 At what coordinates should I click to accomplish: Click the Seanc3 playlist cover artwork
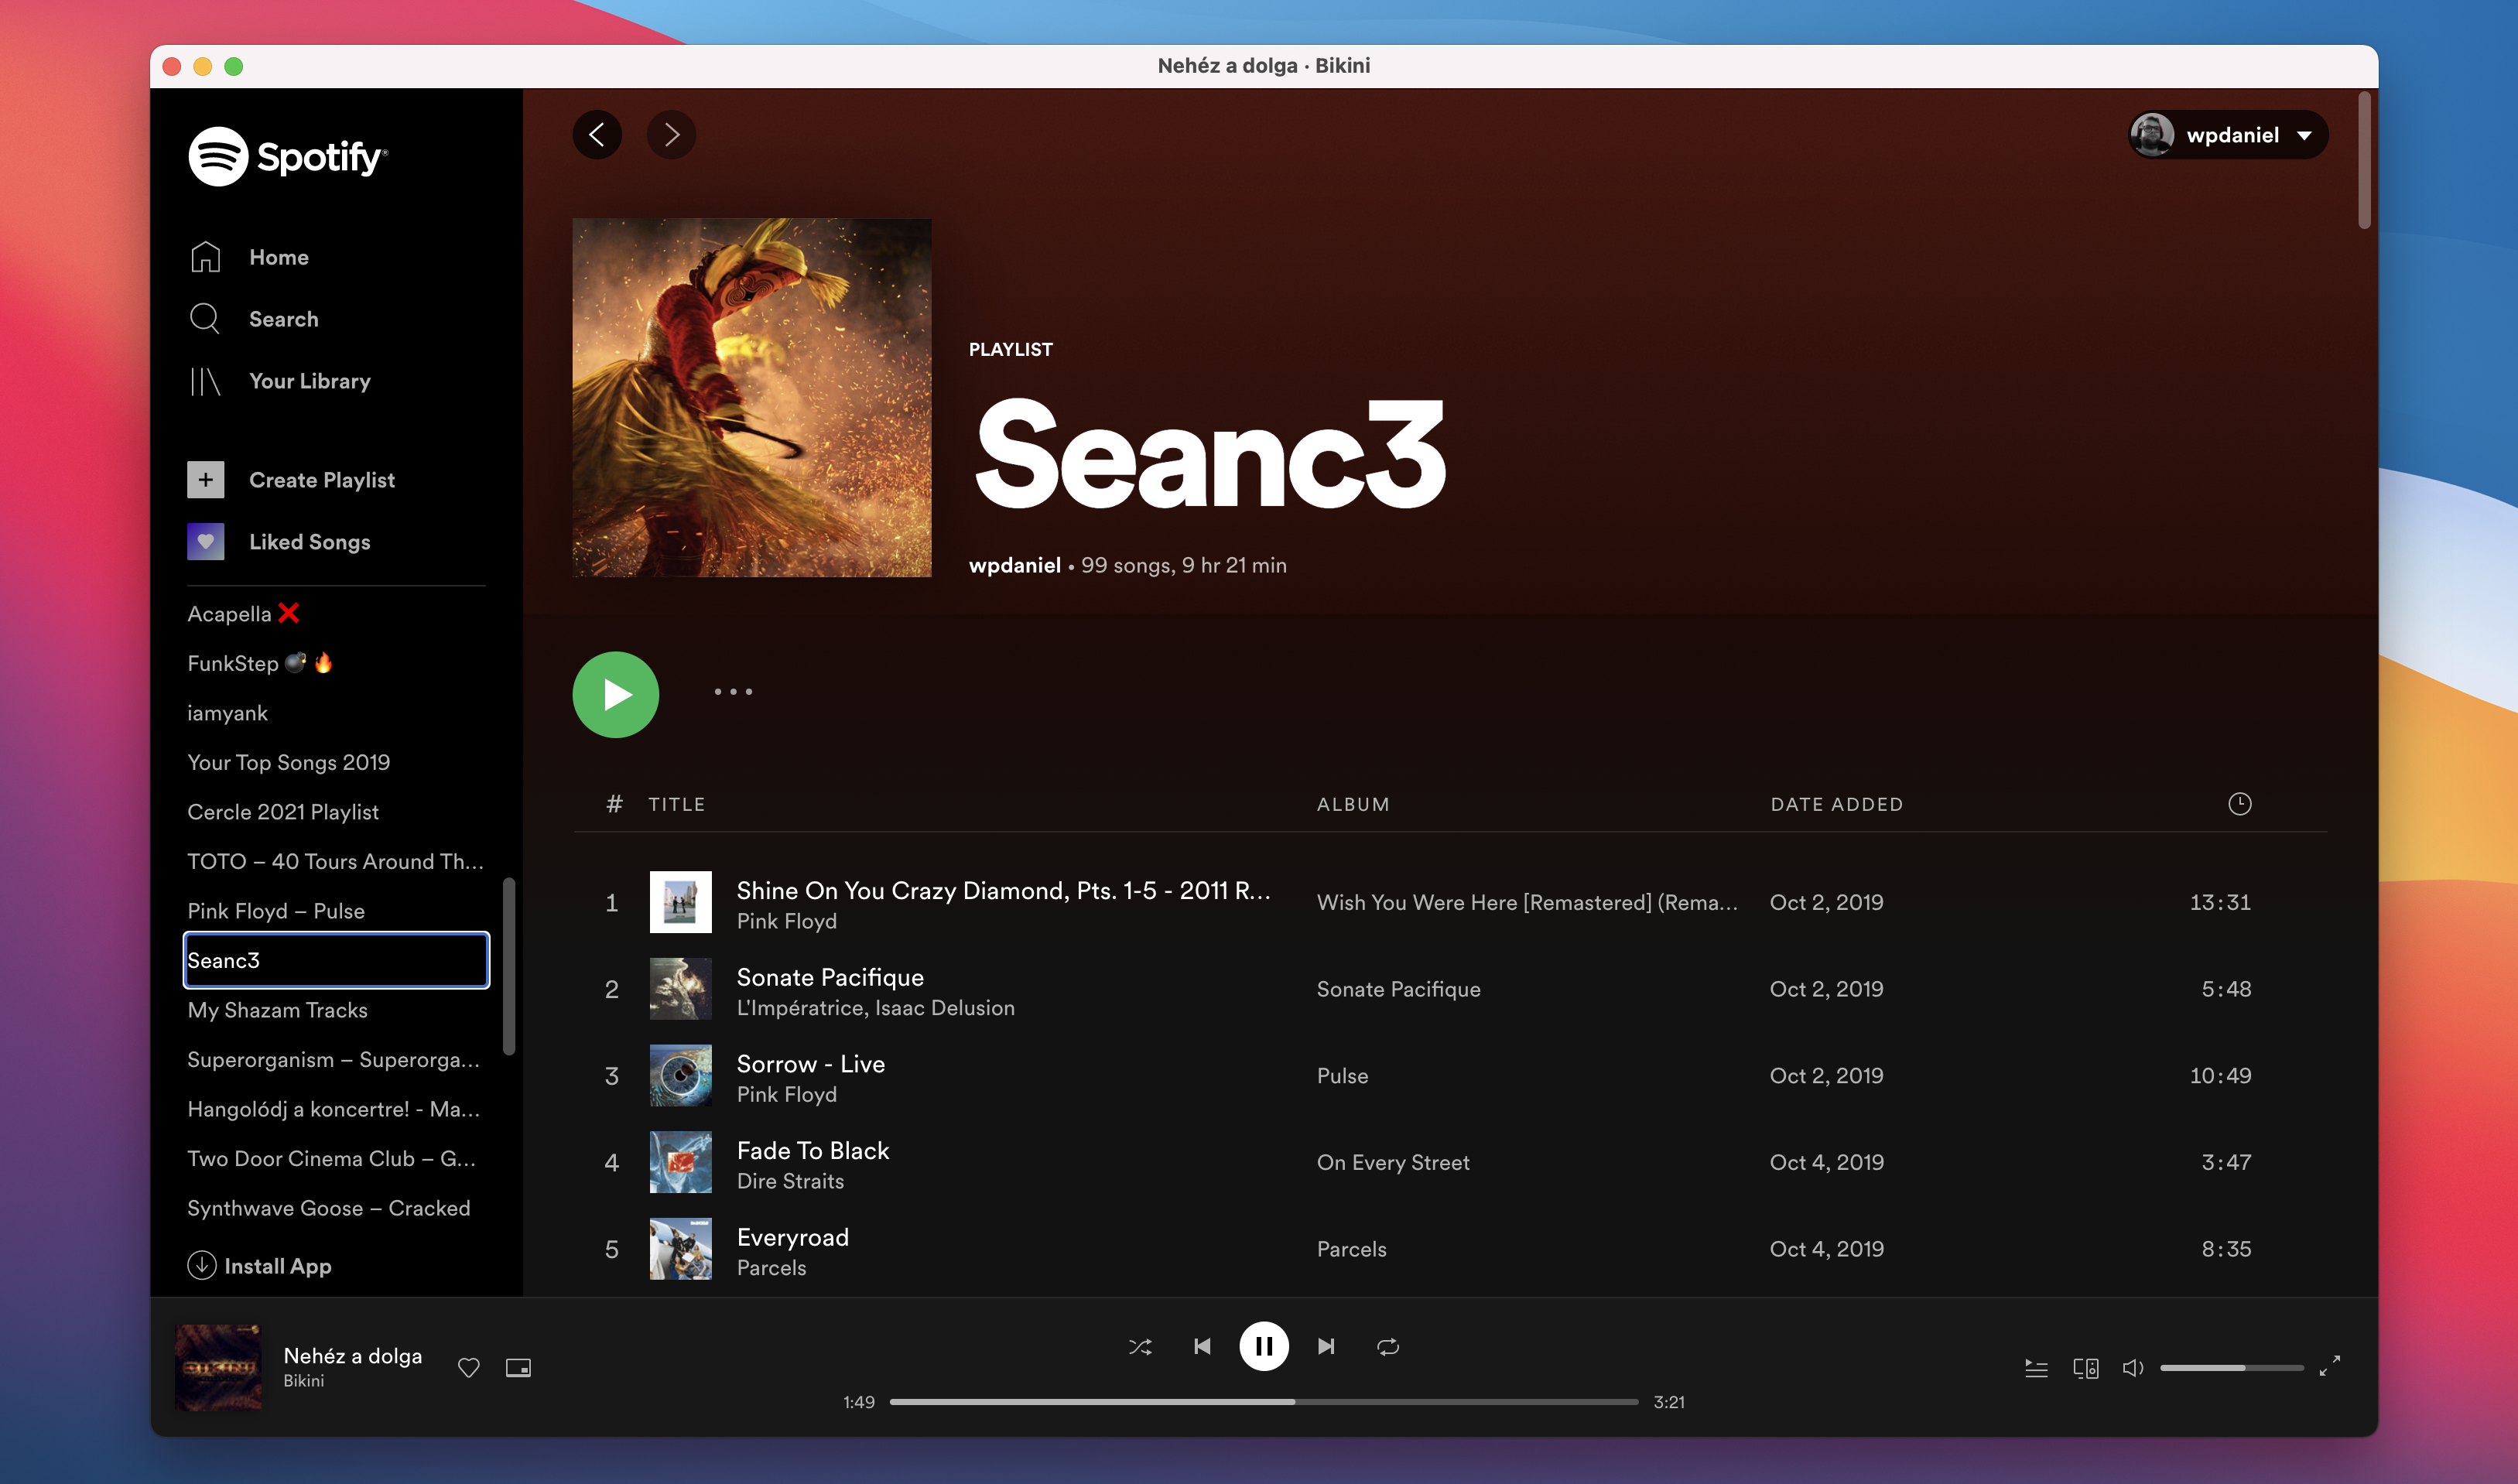click(752, 398)
